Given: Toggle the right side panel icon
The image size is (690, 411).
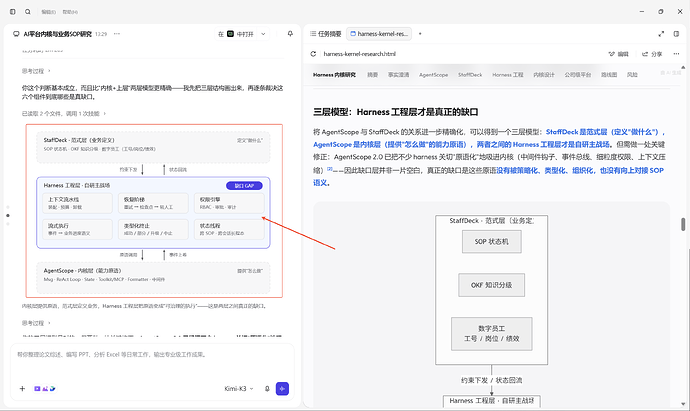Looking at the screenshot, I should pyautogui.click(x=676, y=34).
